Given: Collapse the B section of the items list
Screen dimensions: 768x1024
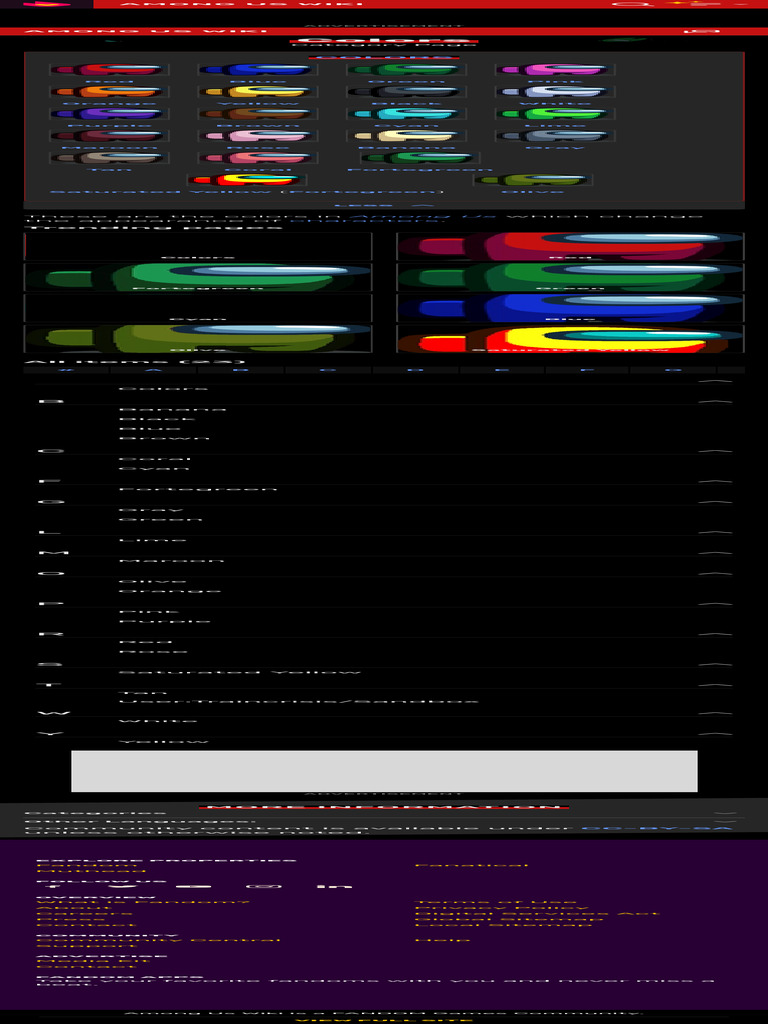Looking at the screenshot, I should click(x=715, y=401).
